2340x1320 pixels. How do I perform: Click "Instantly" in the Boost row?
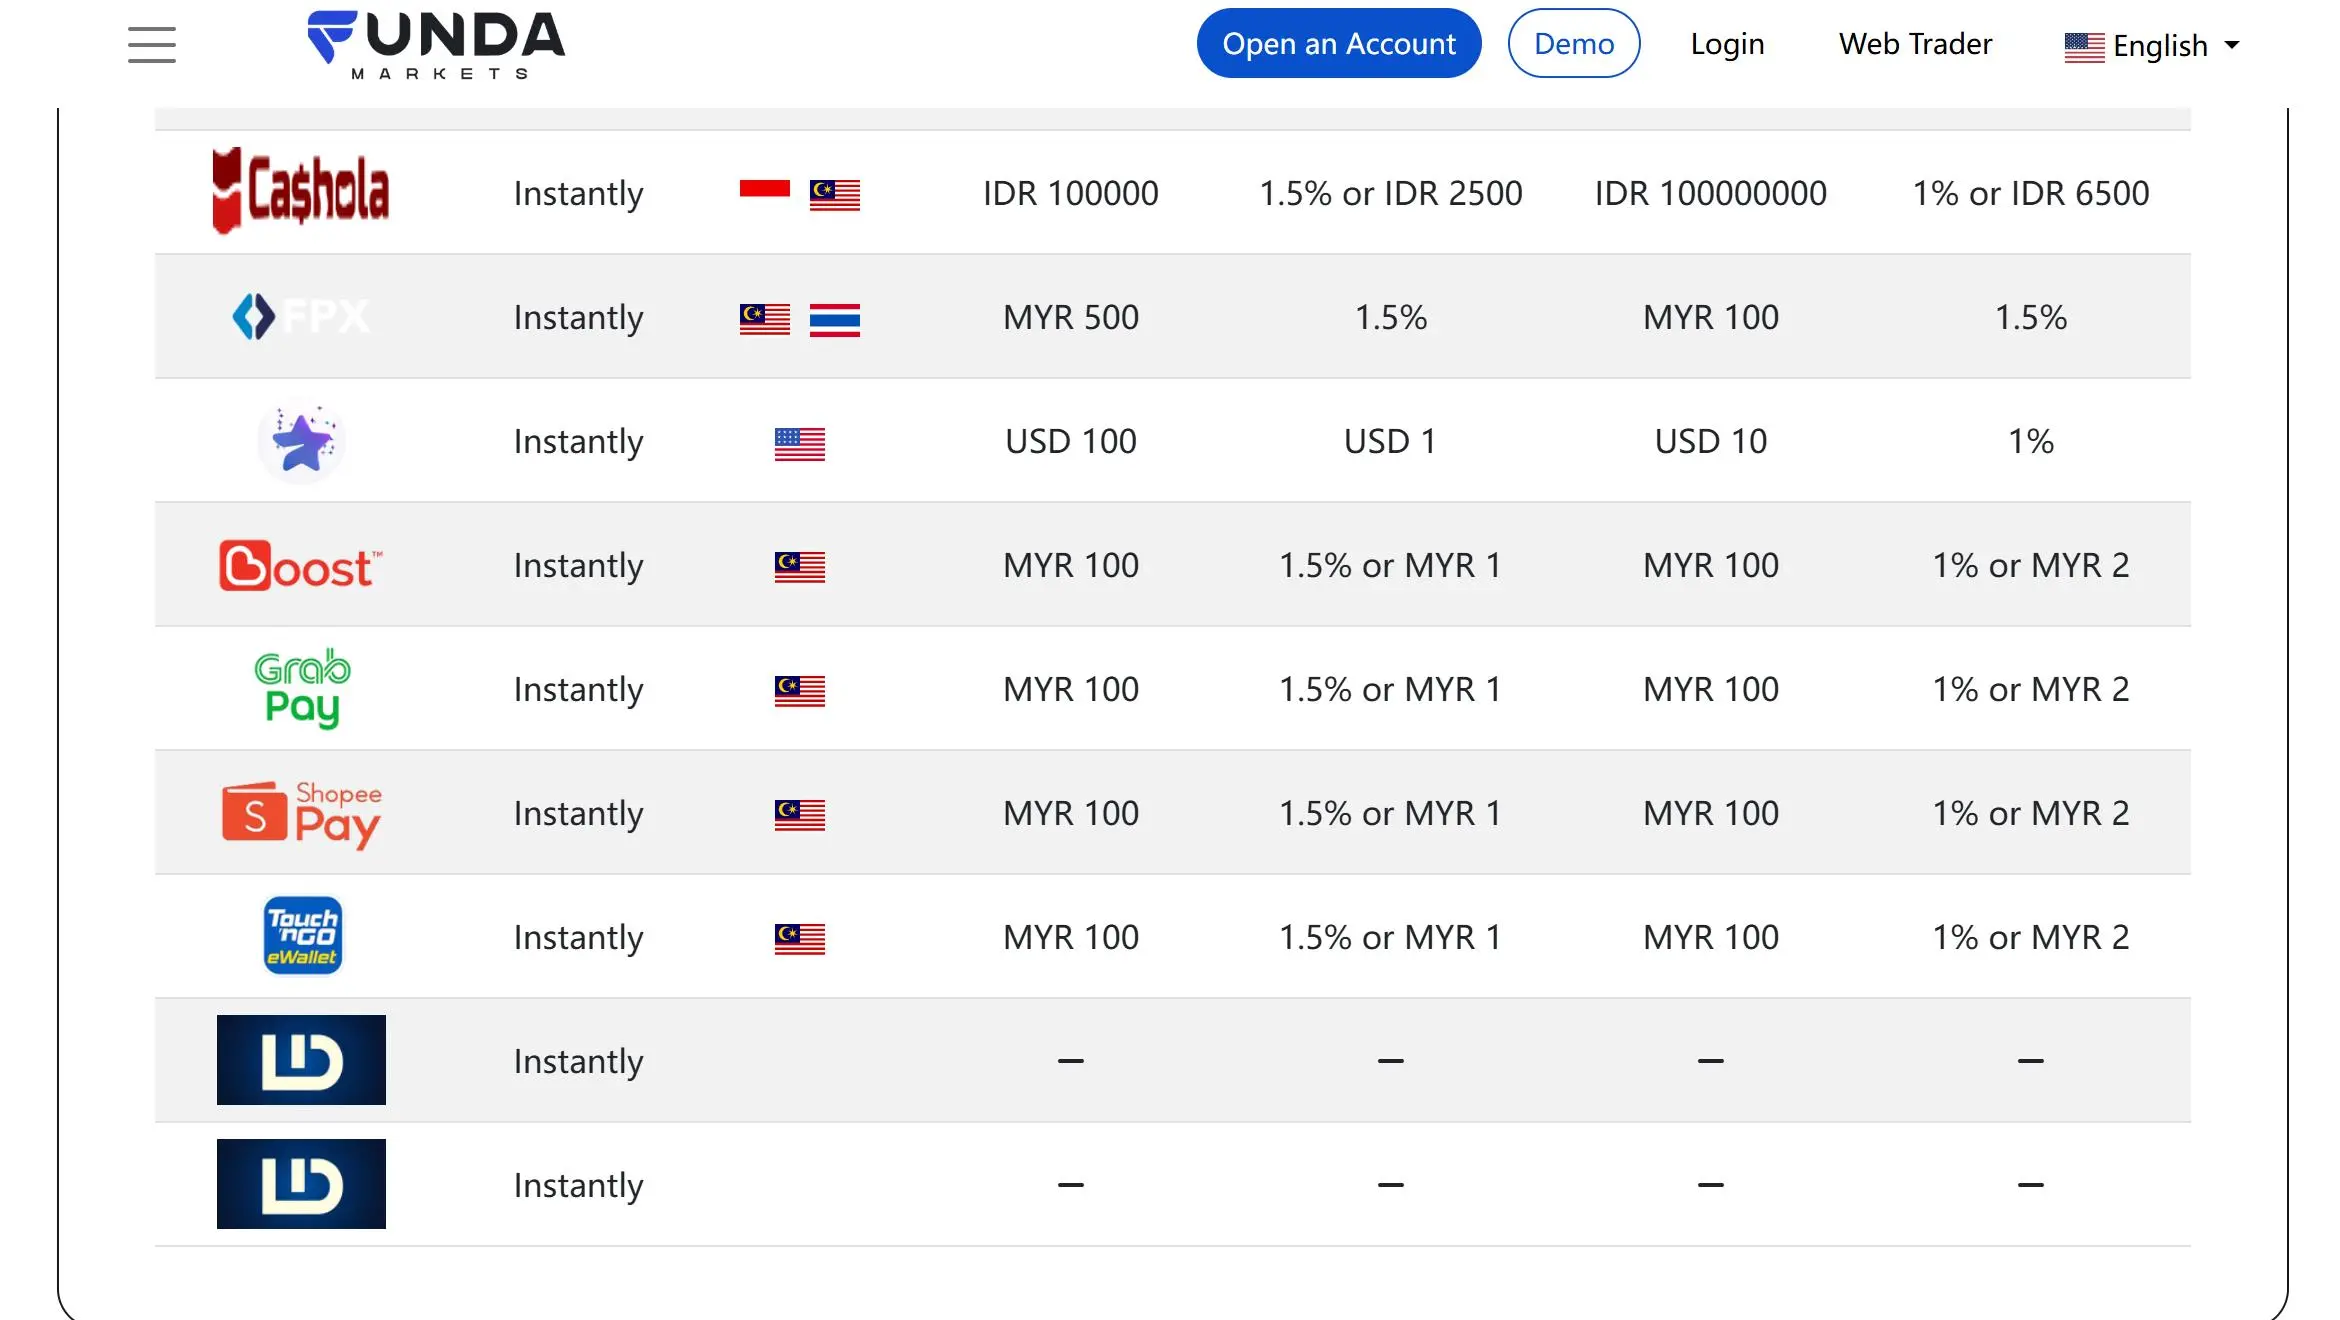[x=578, y=565]
